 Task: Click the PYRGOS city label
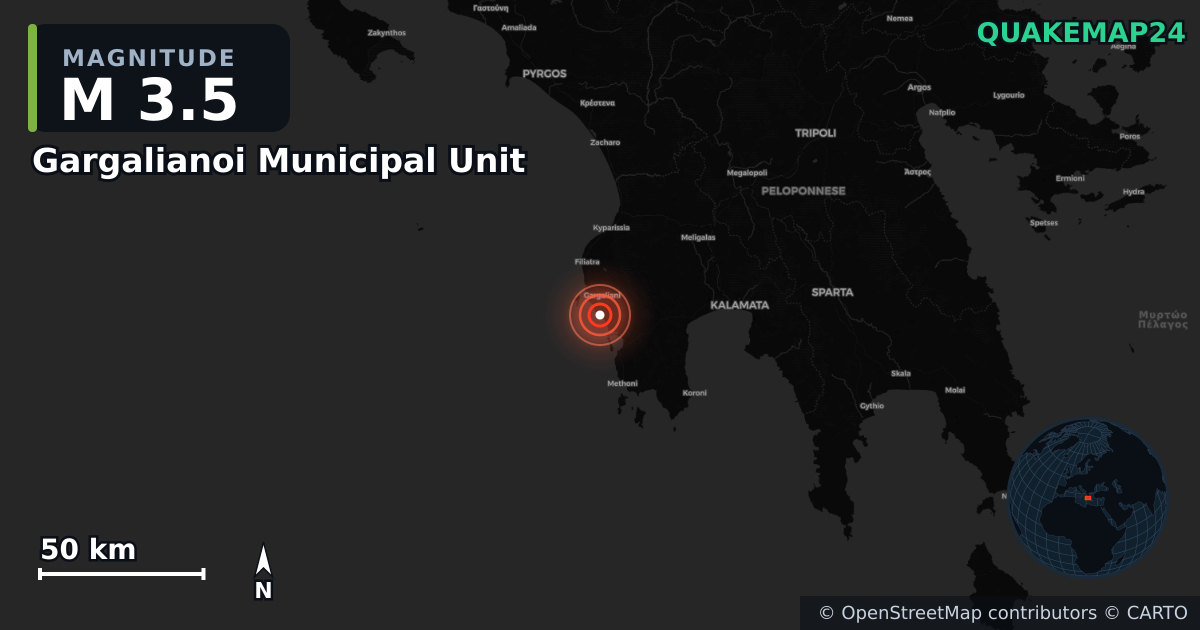[544, 73]
